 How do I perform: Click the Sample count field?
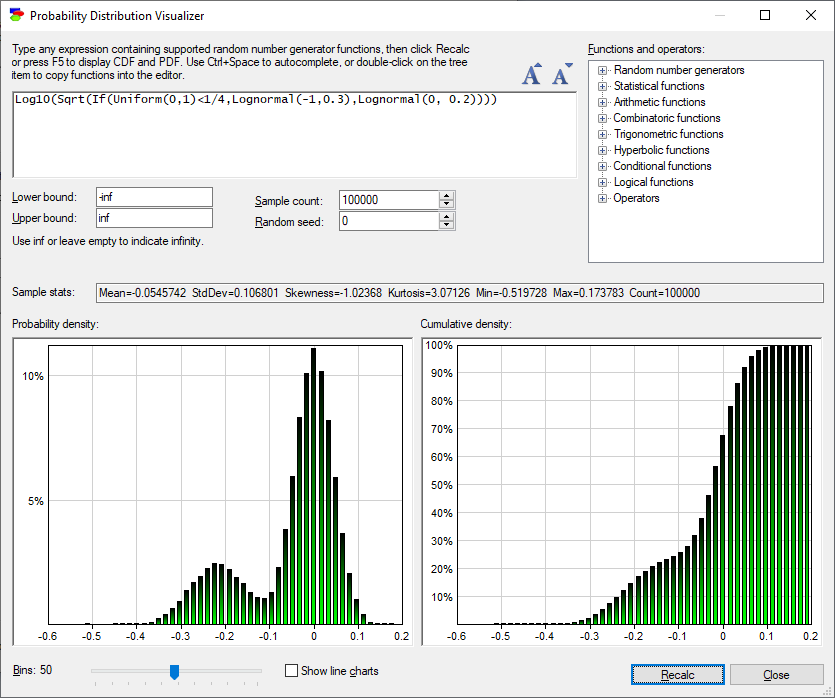[x=389, y=200]
